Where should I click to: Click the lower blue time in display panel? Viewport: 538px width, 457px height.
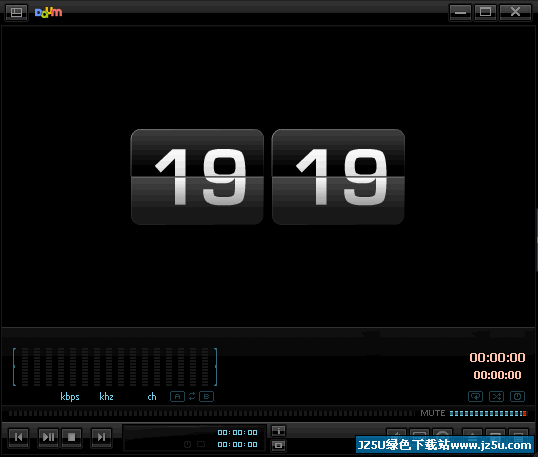(x=237, y=445)
